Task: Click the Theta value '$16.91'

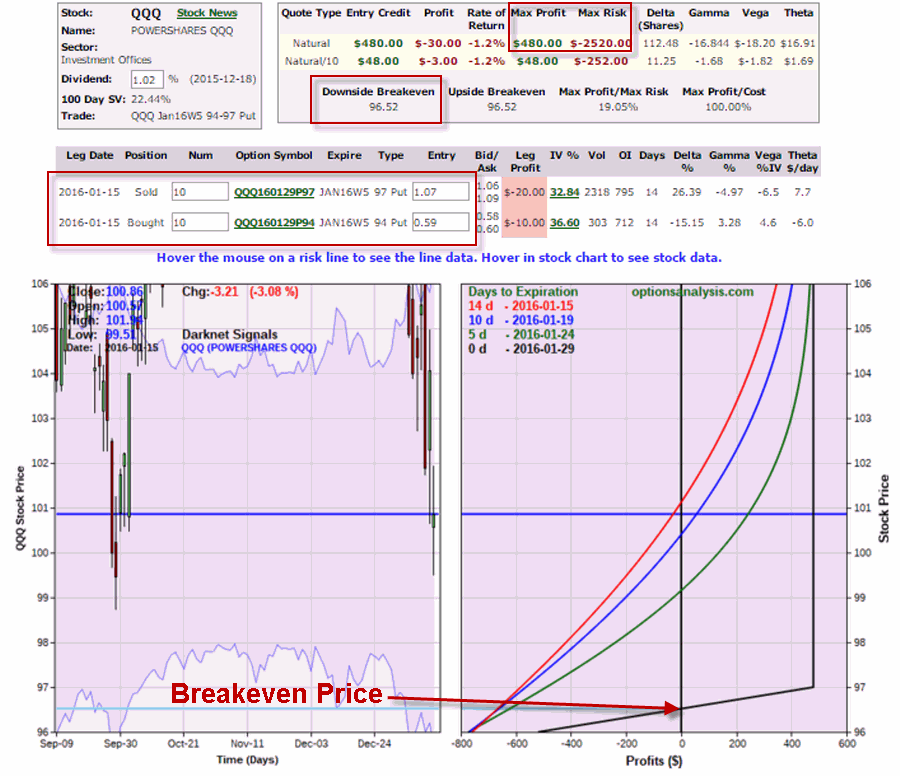Action: (798, 43)
